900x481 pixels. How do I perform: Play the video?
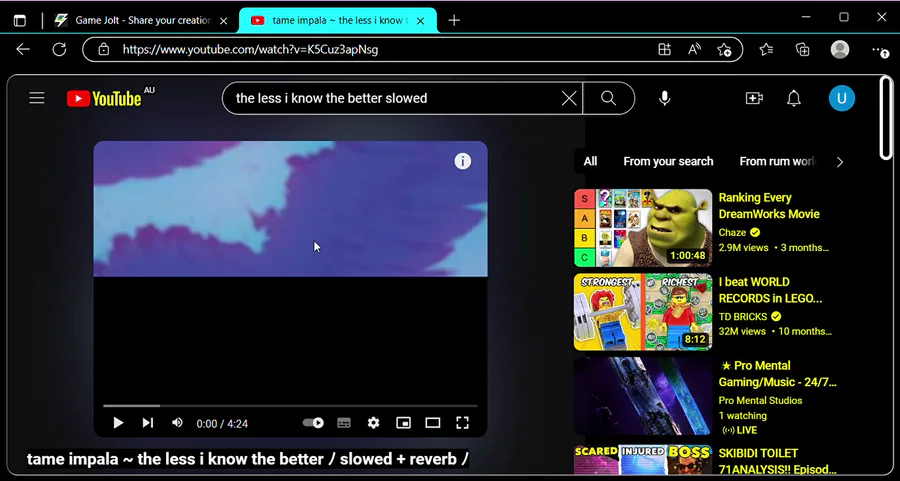click(x=118, y=423)
